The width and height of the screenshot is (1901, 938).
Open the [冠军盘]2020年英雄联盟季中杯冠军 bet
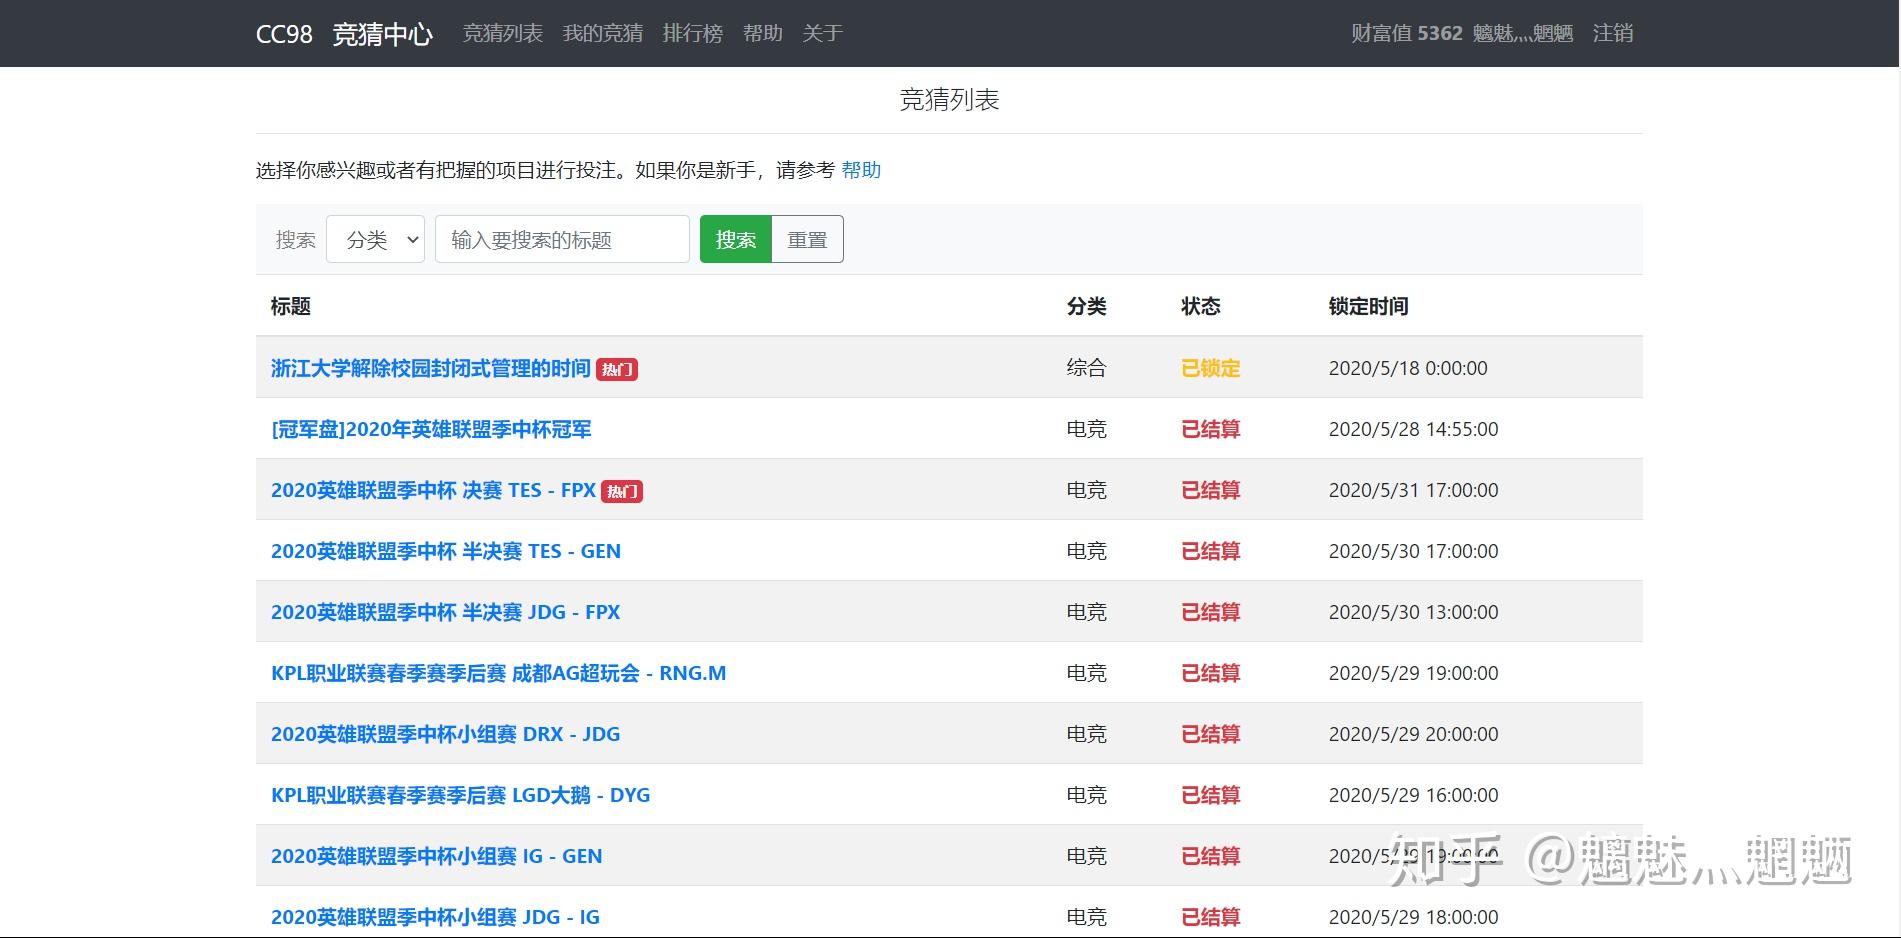431,429
